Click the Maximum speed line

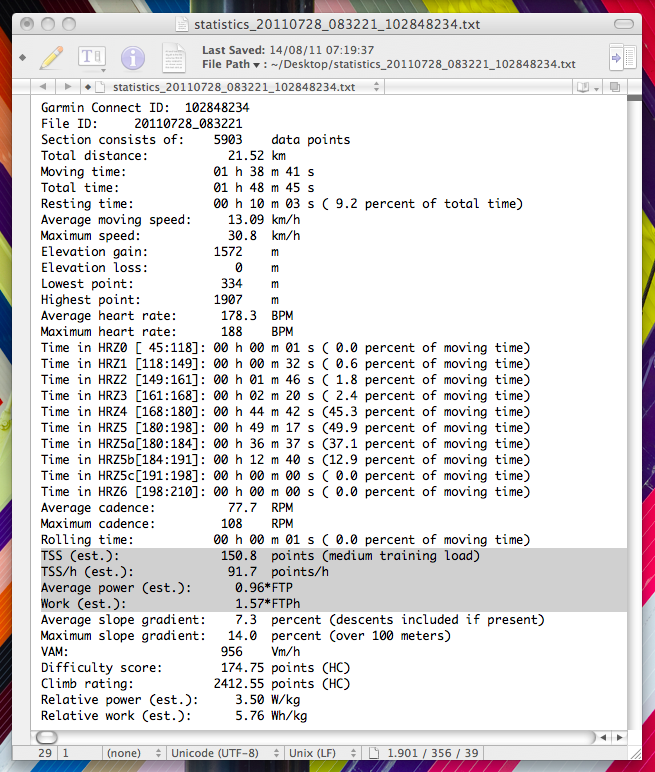point(170,235)
